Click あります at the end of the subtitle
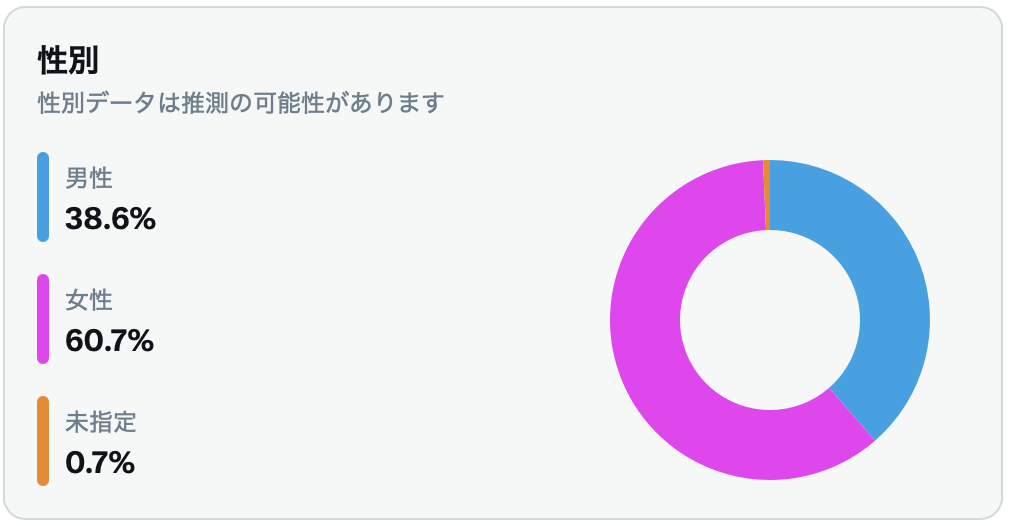Image resolution: width=1010 pixels, height=526 pixels. coord(397,102)
